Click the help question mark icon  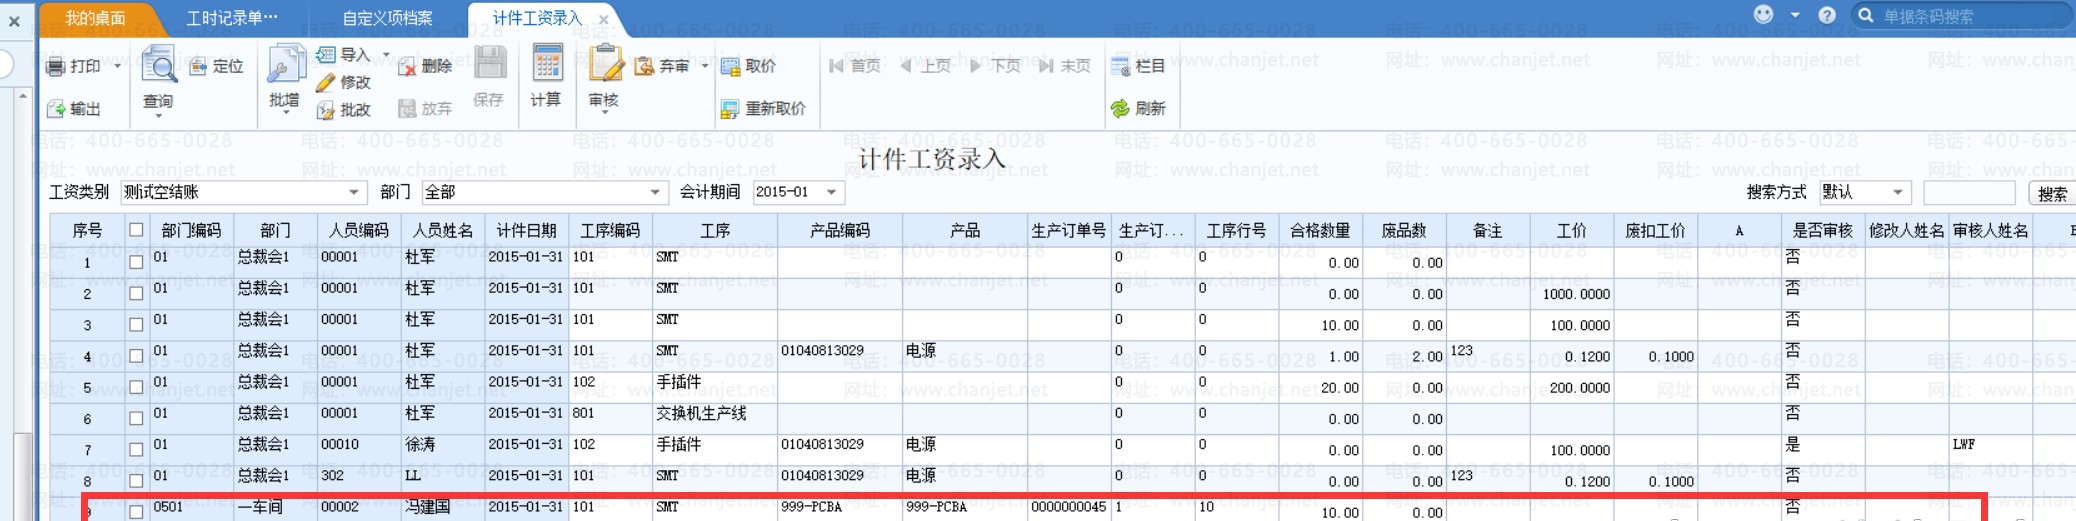pos(1827,15)
